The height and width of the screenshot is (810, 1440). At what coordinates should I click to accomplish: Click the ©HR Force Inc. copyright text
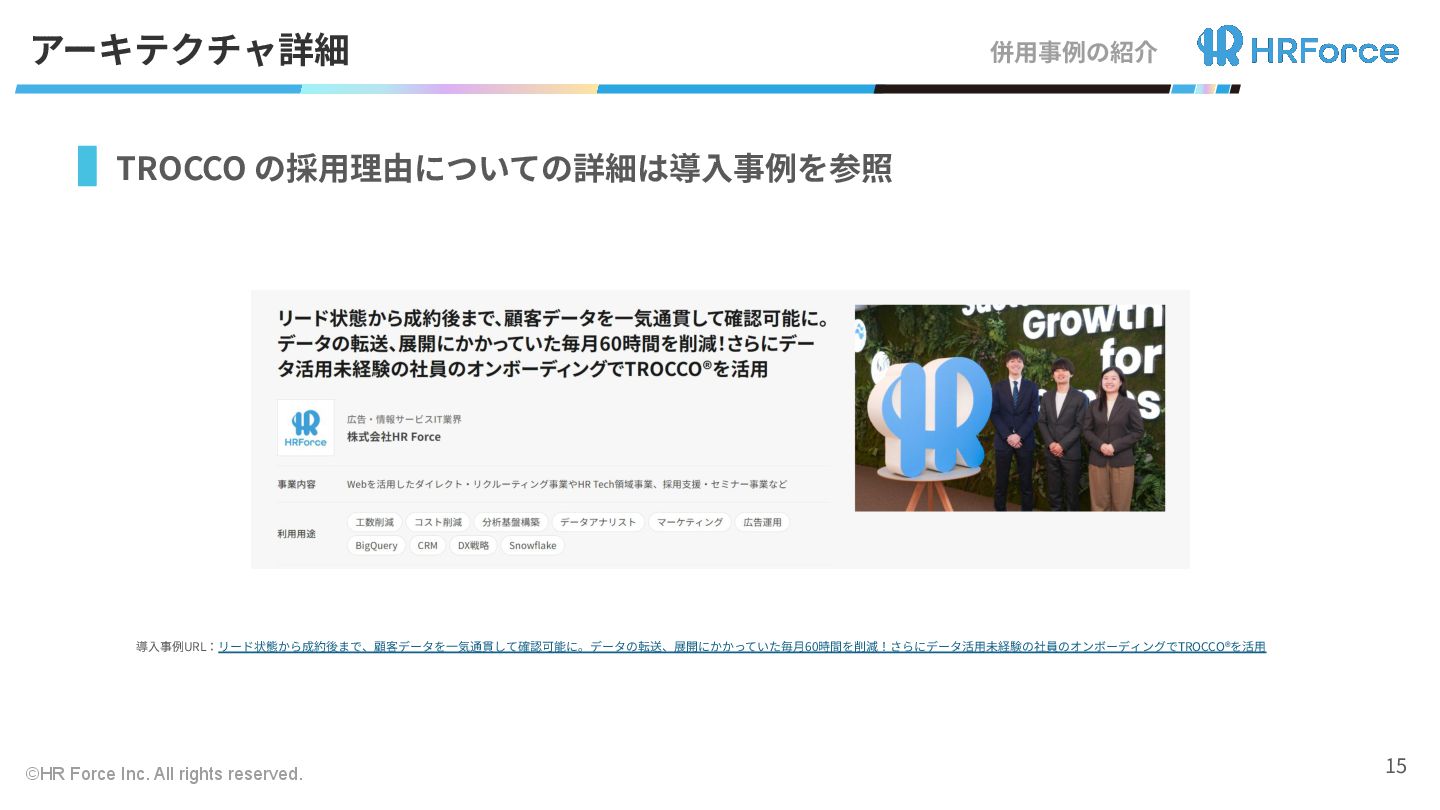point(164,774)
